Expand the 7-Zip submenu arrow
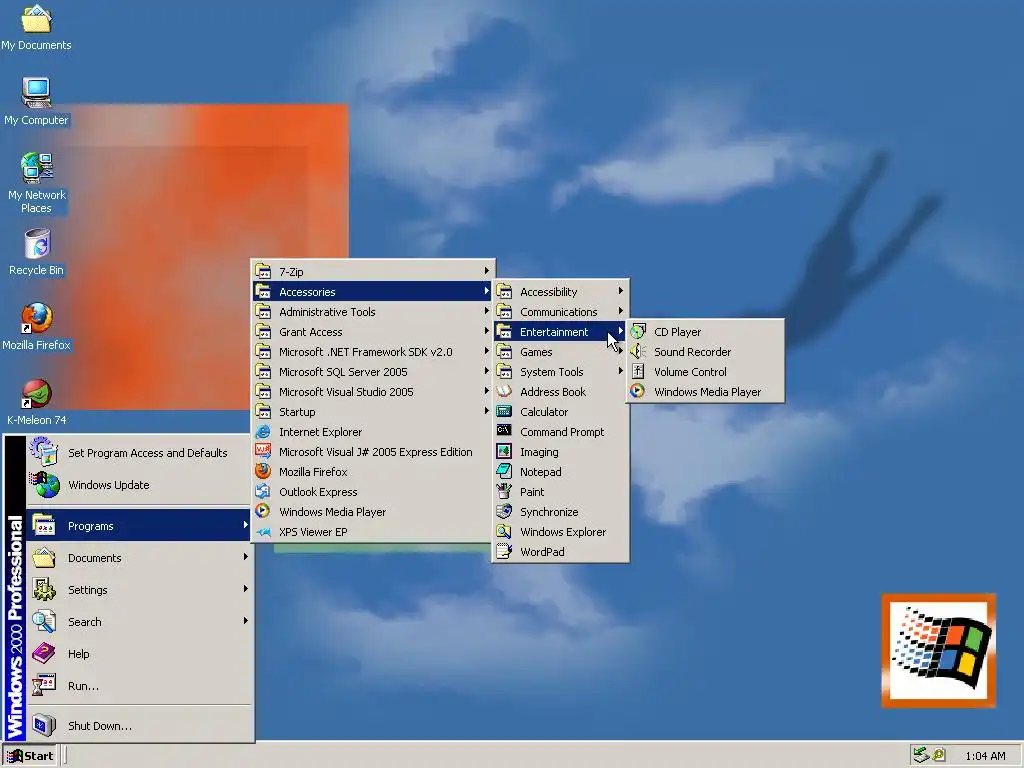Image resolution: width=1024 pixels, height=768 pixels. (x=487, y=271)
